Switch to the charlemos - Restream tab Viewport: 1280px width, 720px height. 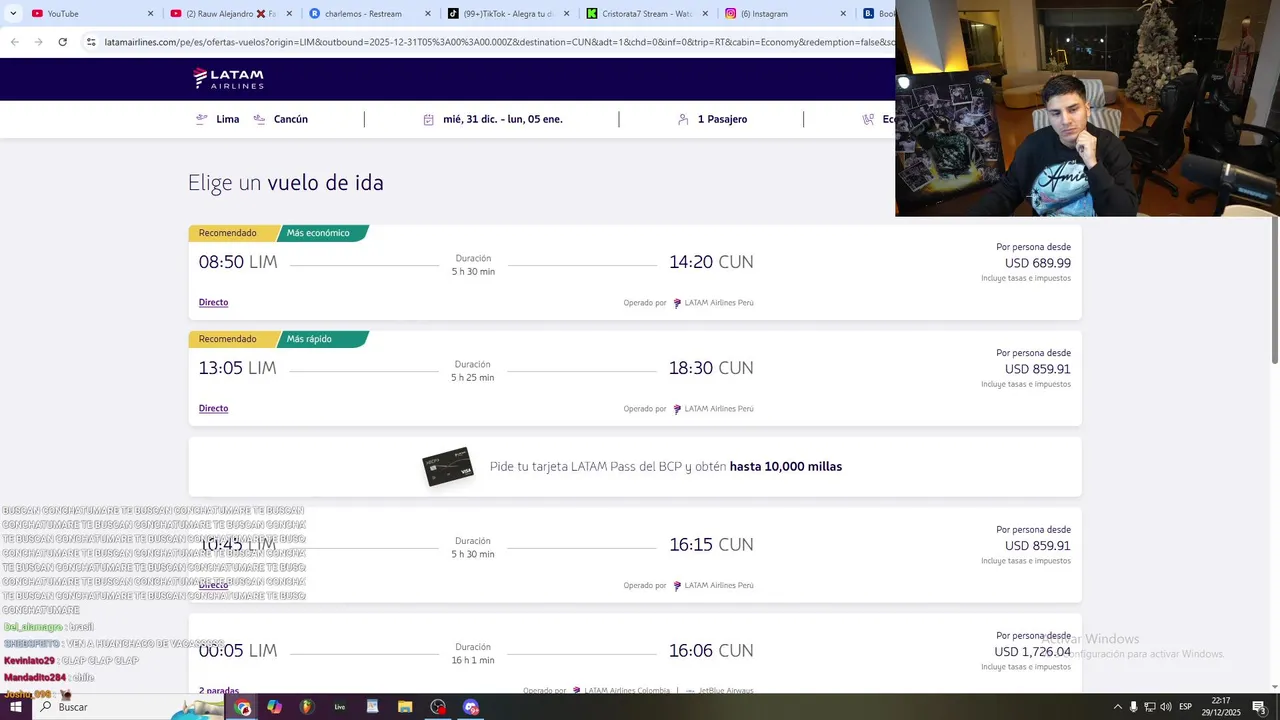[369, 14]
